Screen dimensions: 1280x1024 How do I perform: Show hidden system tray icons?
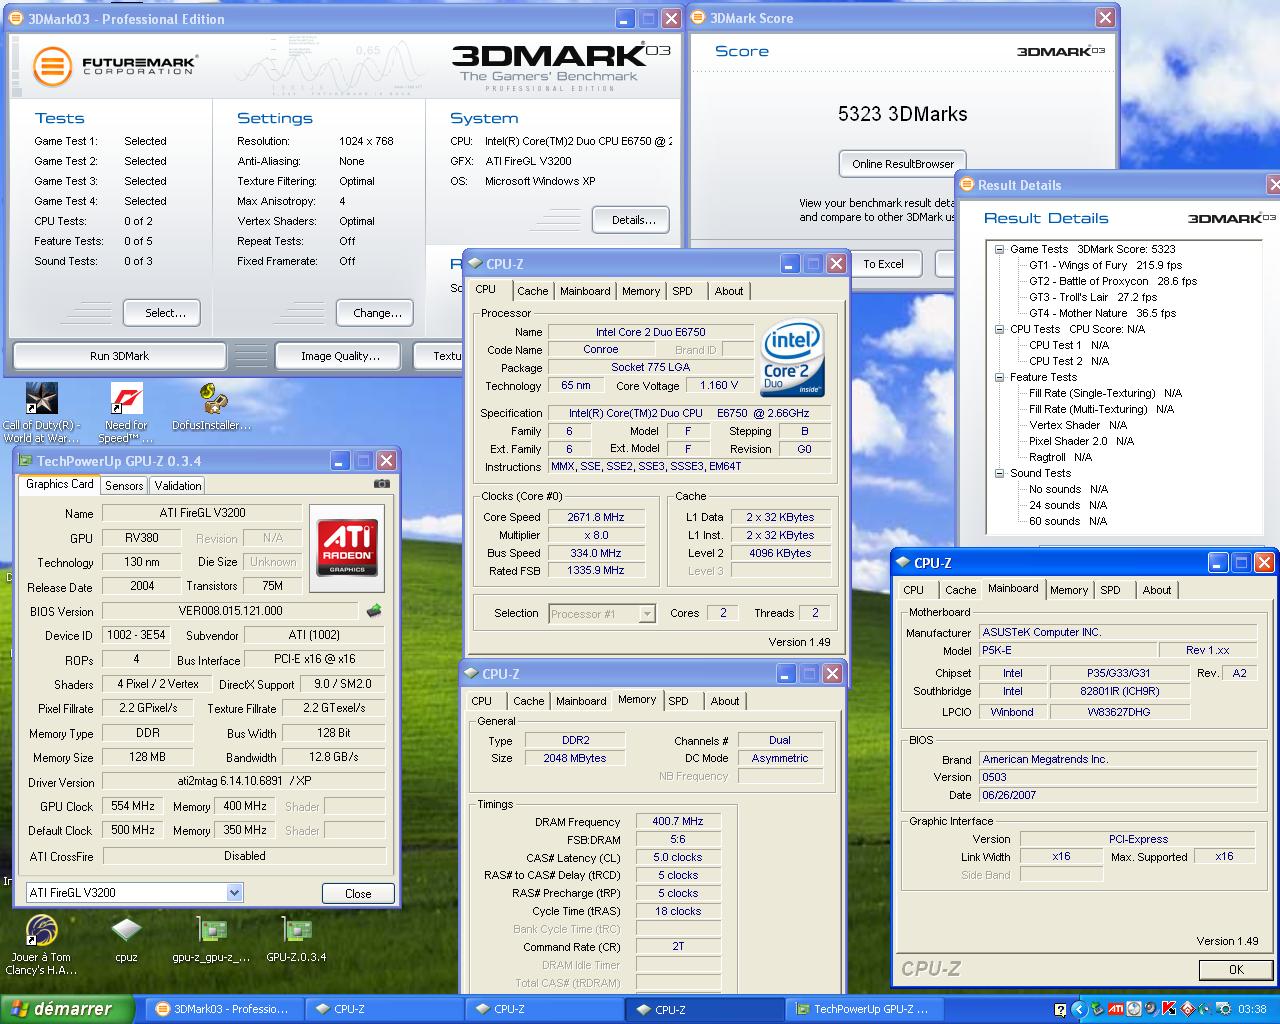tap(1081, 1009)
